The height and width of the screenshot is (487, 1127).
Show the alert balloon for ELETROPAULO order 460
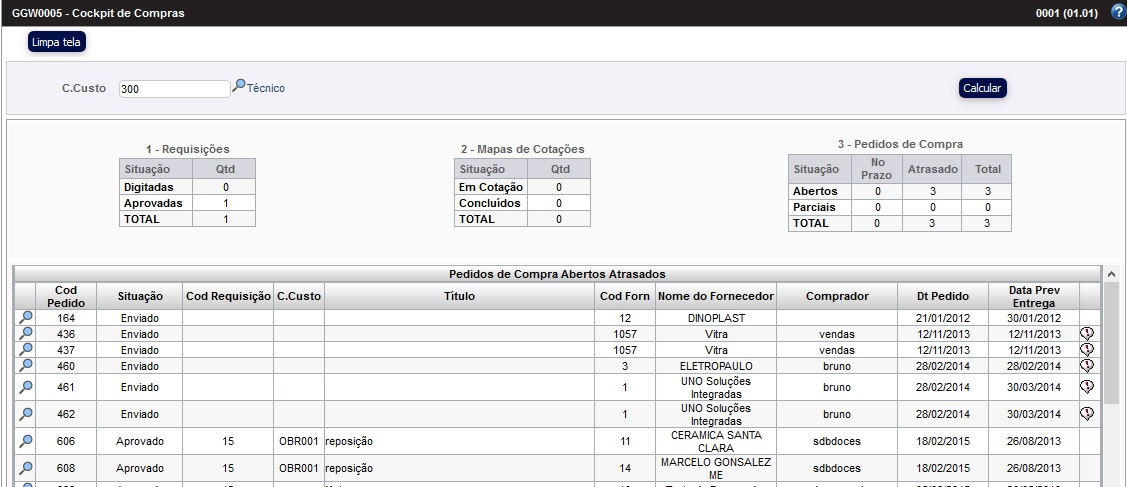[1087, 366]
